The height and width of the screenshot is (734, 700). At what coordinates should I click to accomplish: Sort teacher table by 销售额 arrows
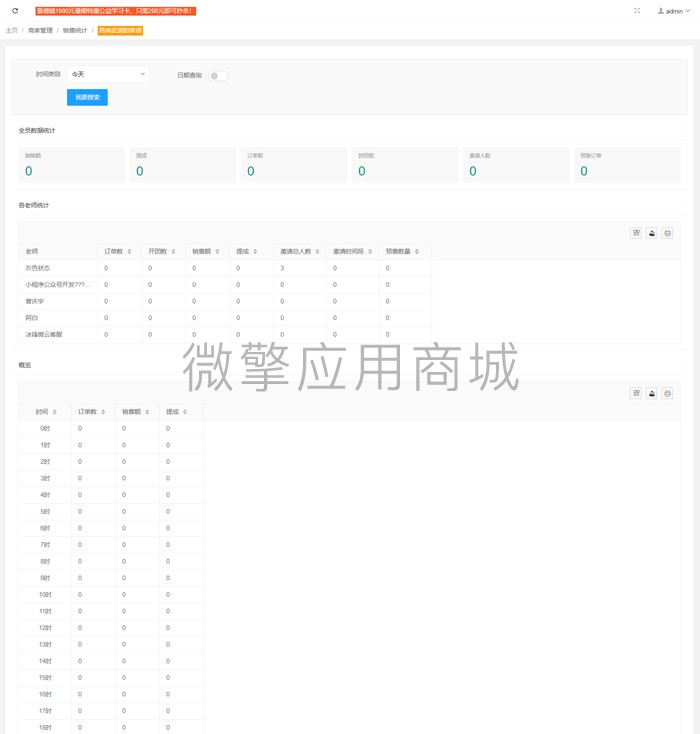tap(217, 252)
